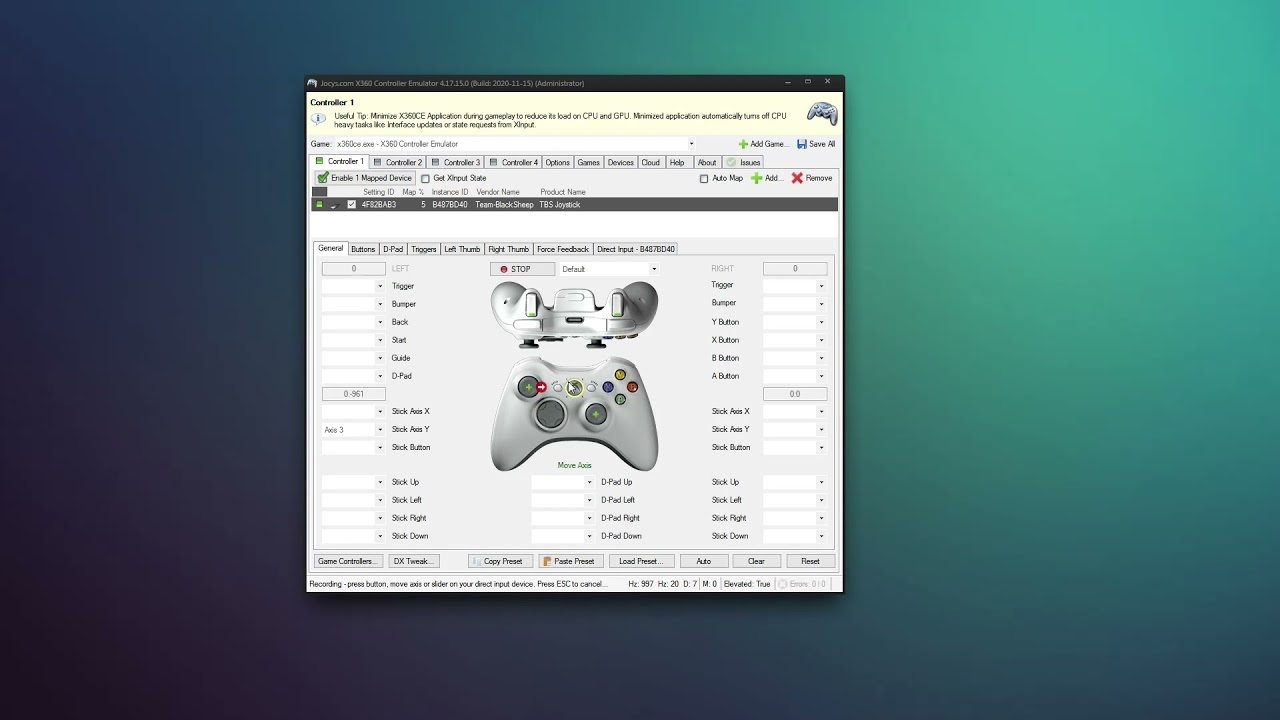Click the Auto button
The height and width of the screenshot is (720, 1280).
[704, 561]
